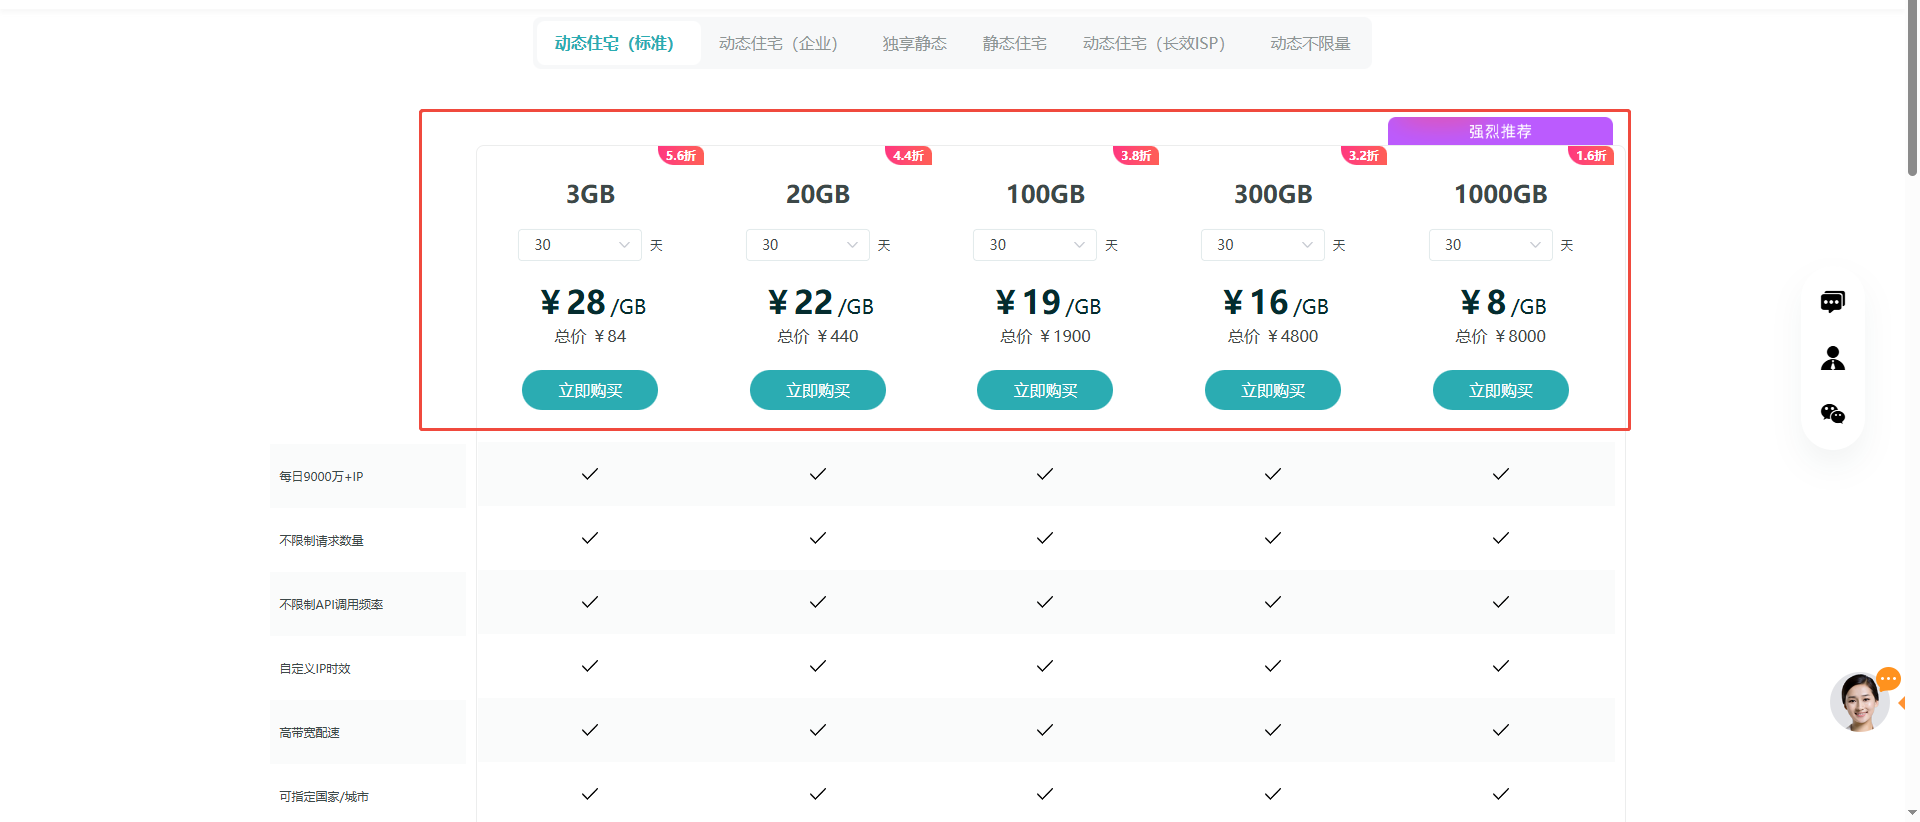The image size is (1920, 822).
Task: Click the customer service avatar
Action: 1859,702
